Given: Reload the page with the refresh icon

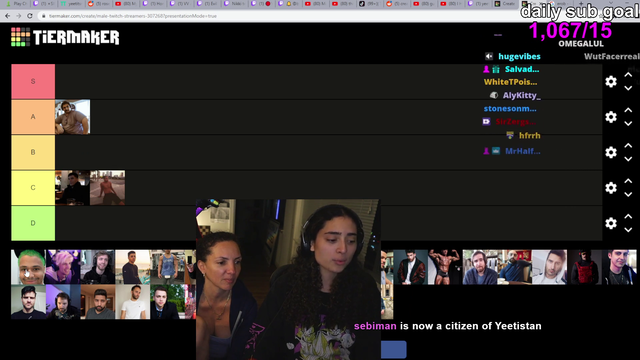Looking at the screenshot, I should click(x=29, y=16).
